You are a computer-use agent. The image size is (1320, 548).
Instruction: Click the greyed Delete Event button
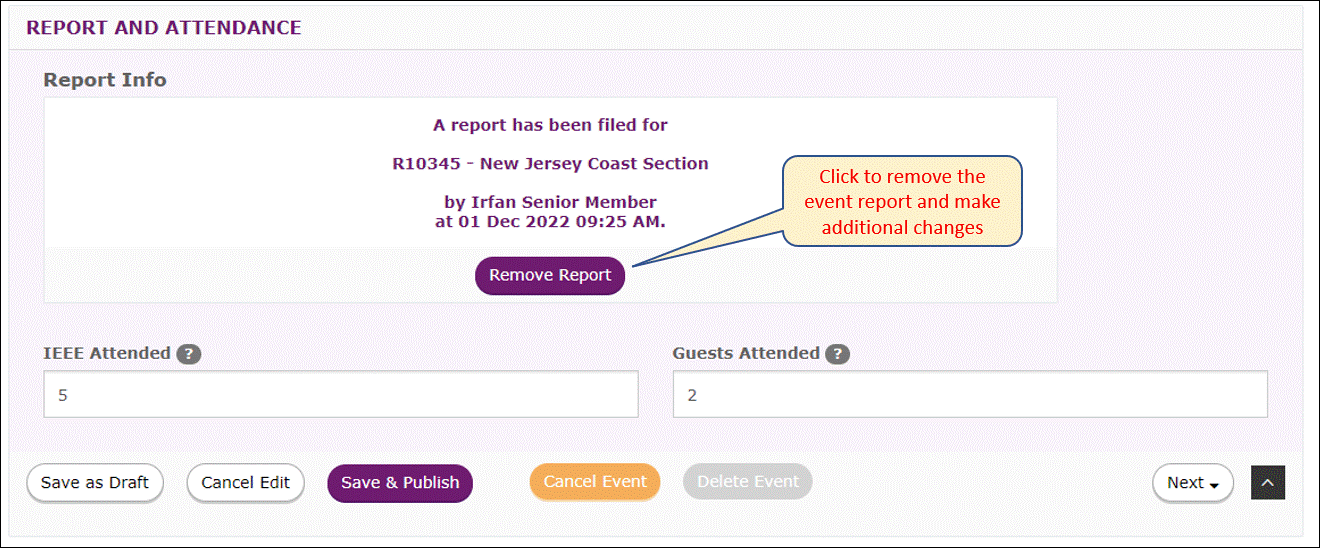(748, 482)
